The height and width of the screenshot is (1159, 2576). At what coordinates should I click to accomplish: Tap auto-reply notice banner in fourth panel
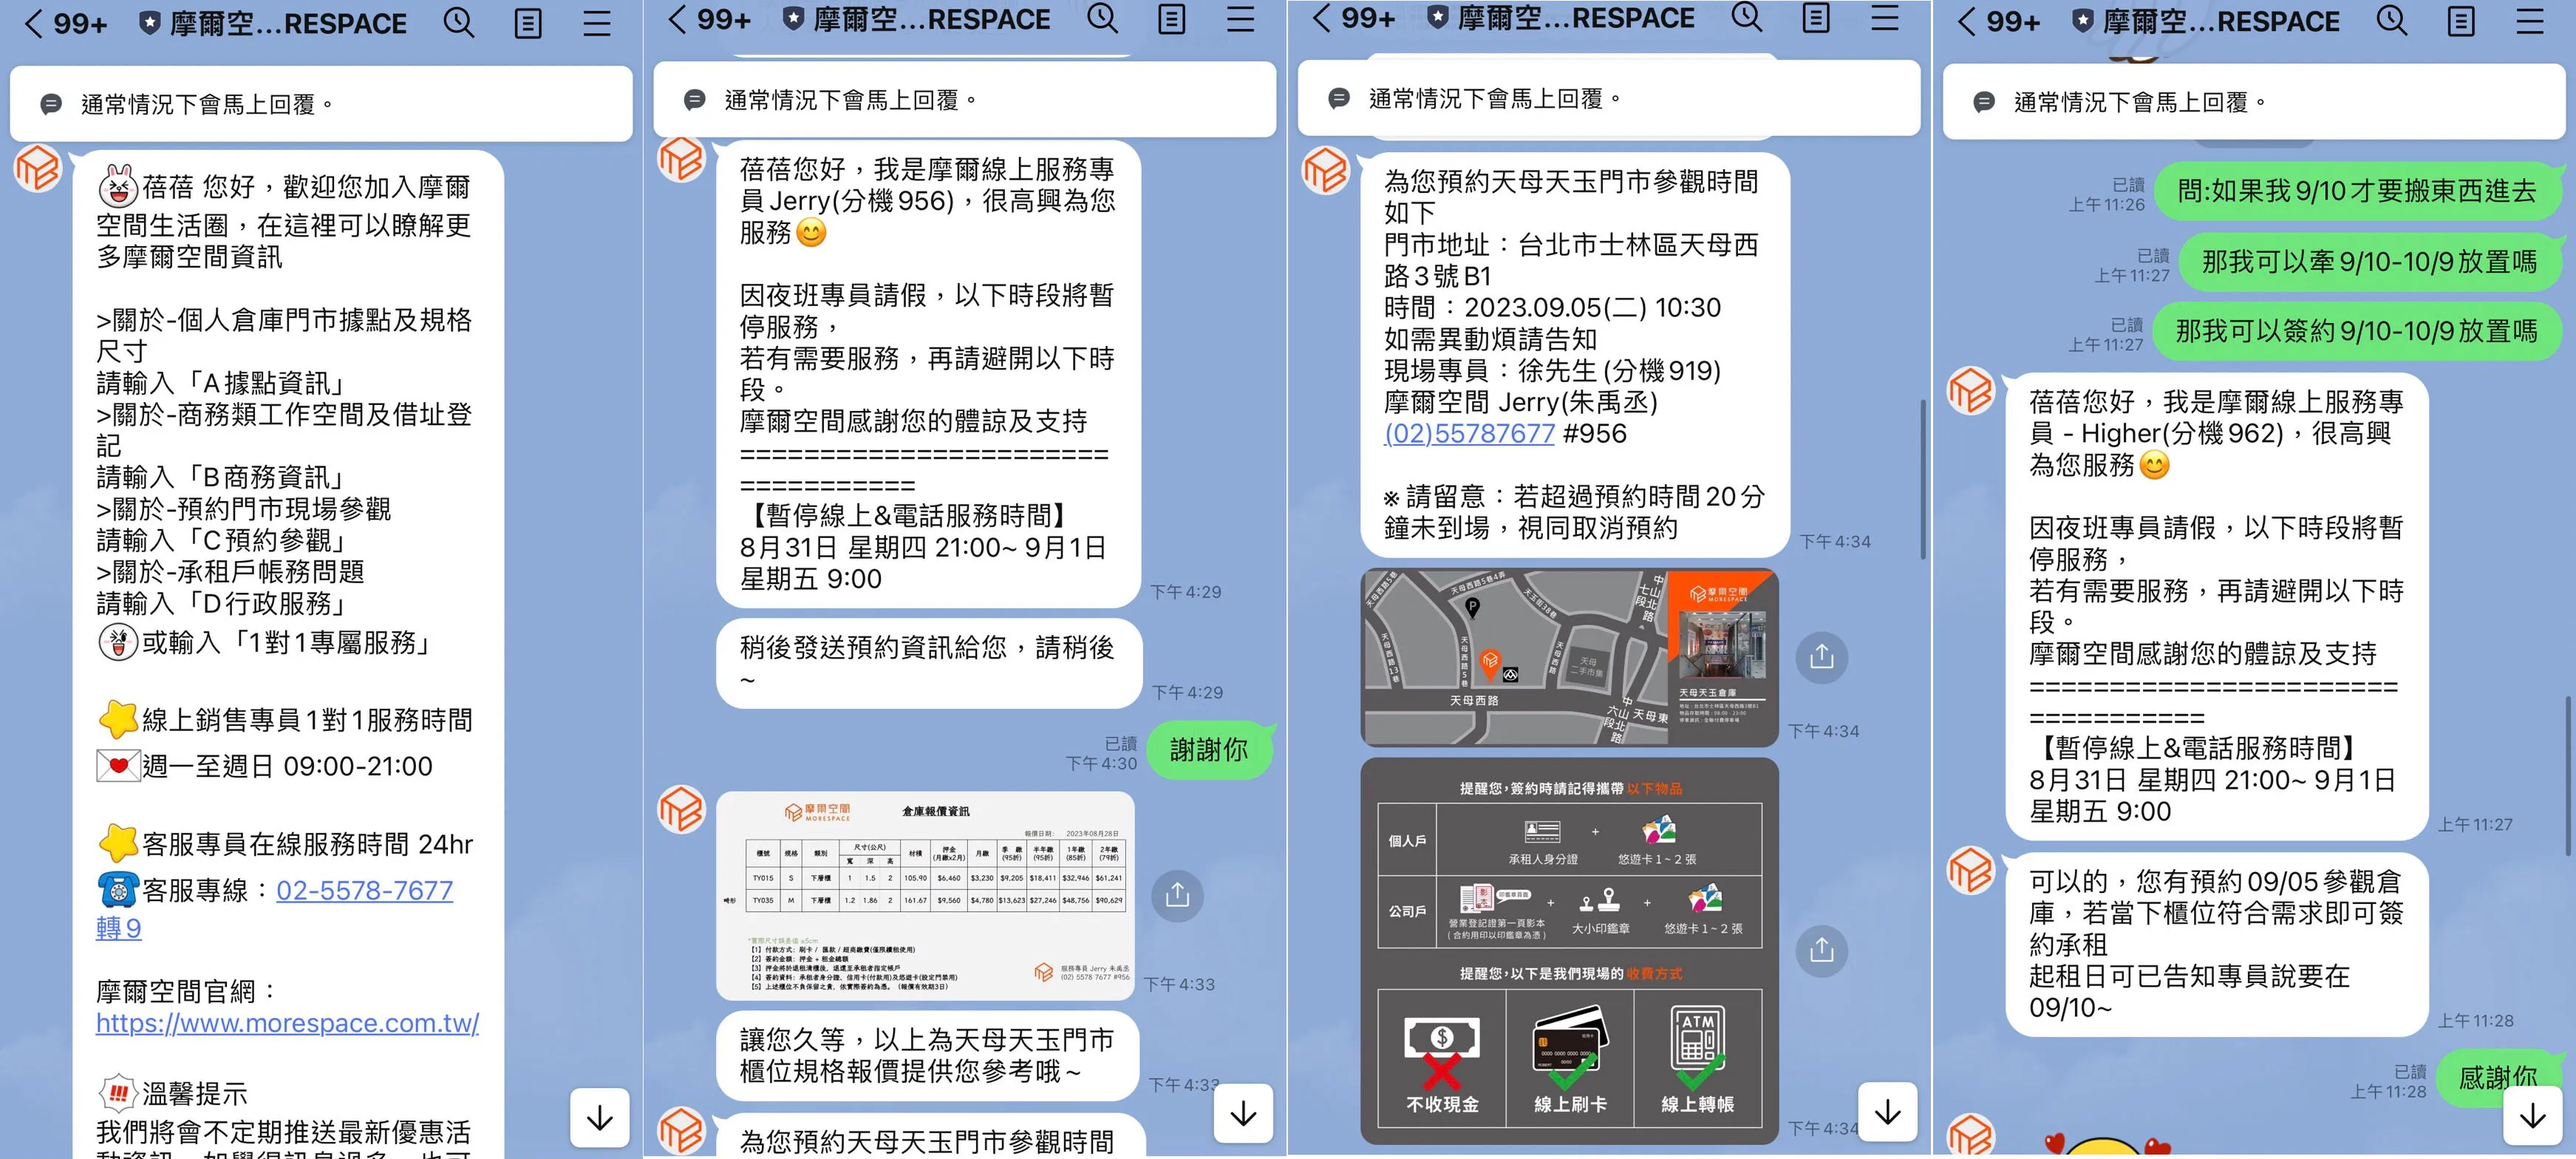pyautogui.click(x=2254, y=102)
